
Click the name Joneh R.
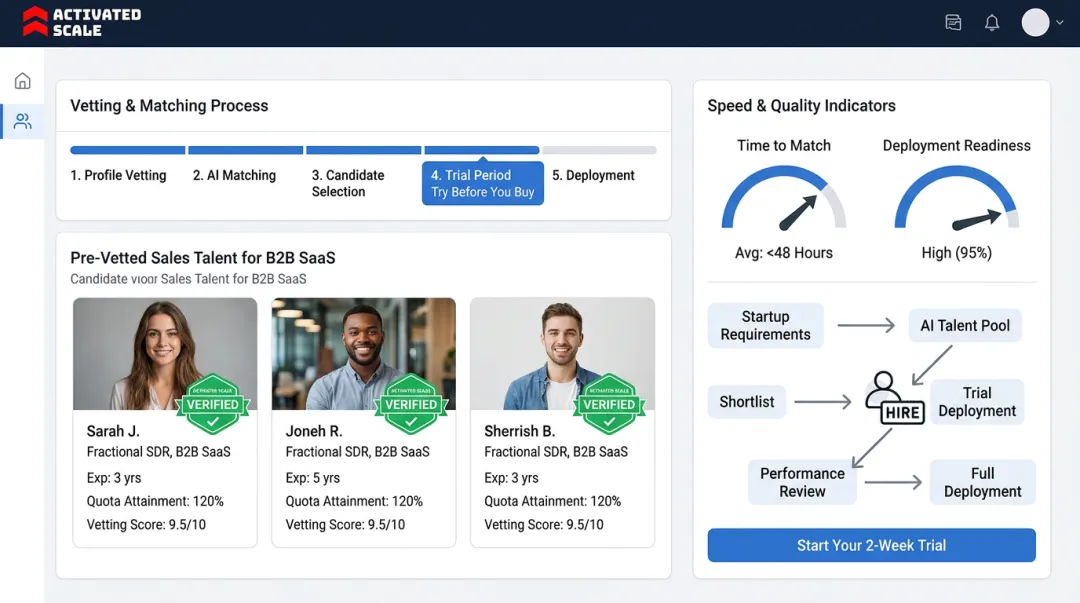point(314,431)
